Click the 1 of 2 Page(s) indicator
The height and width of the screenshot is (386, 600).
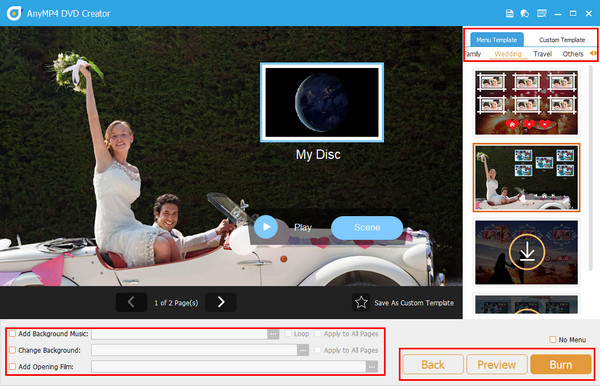click(x=176, y=303)
